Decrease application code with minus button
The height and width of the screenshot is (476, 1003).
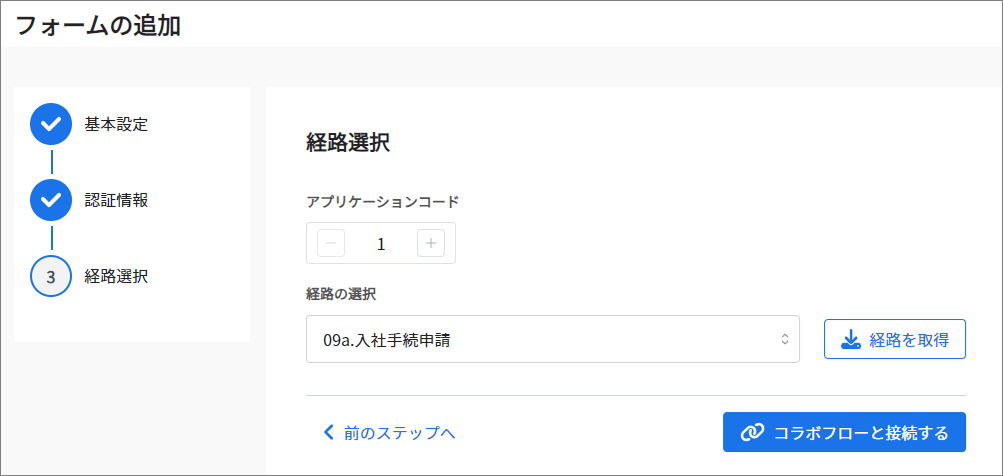click(331, 243)
